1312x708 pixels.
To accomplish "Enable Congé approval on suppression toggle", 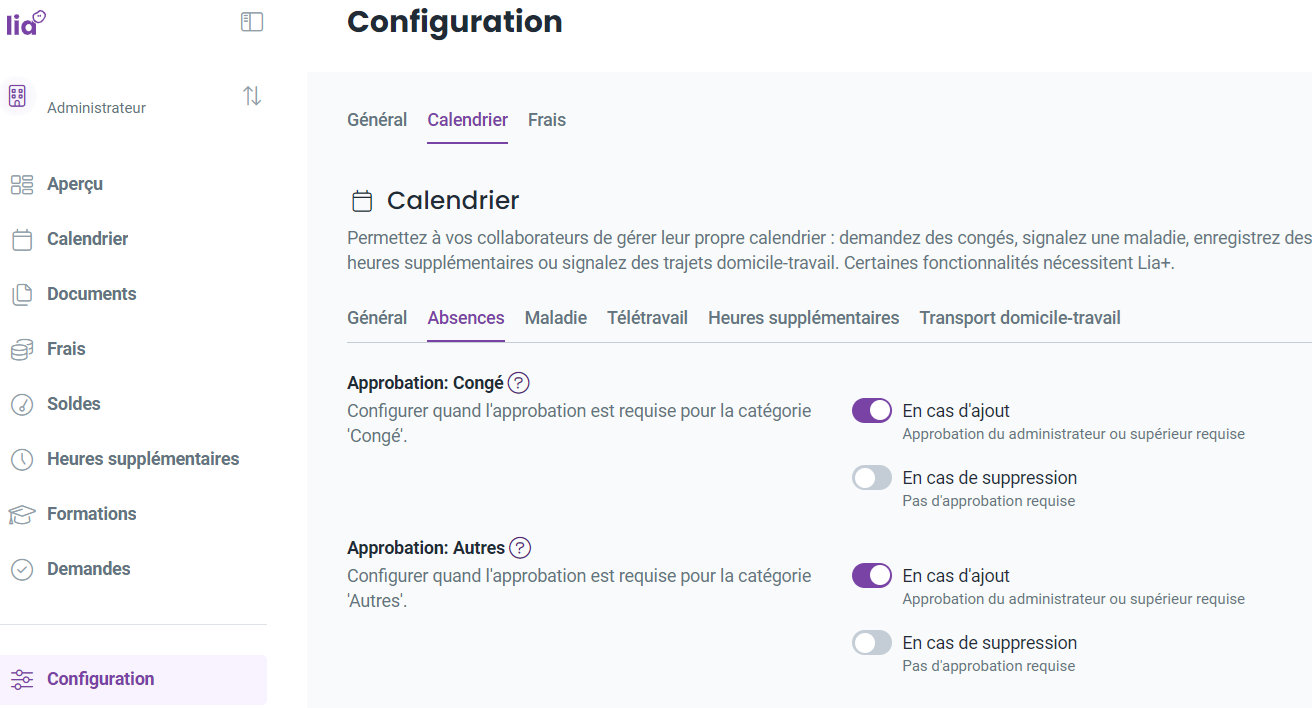I will [x=872, y=478].
